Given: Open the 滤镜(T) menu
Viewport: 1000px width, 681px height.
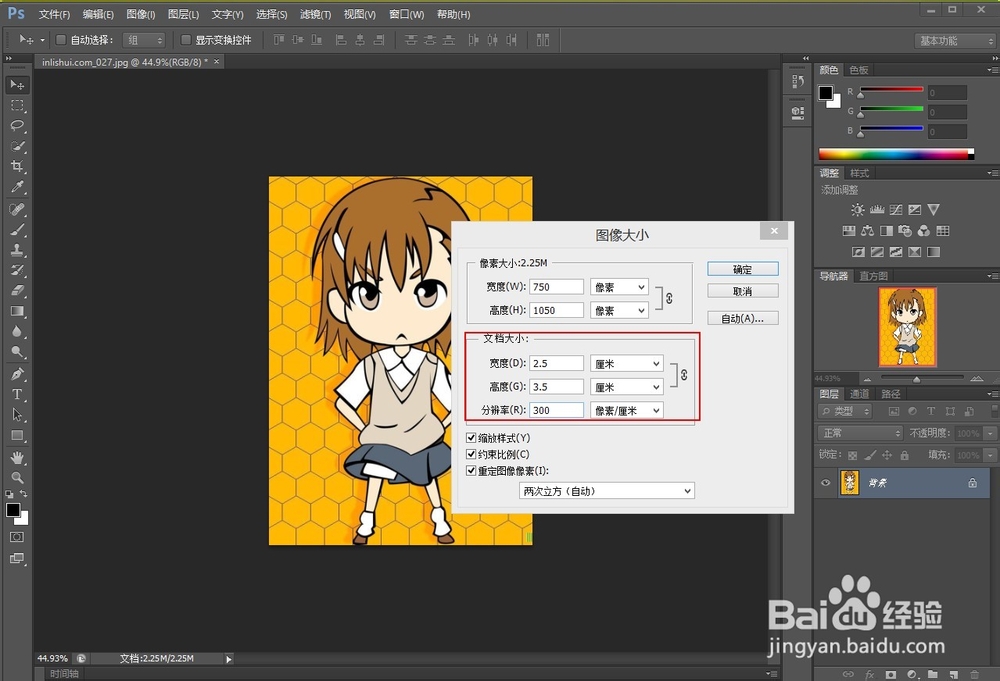Looking at the screenshot, I should tap(314, 14).
